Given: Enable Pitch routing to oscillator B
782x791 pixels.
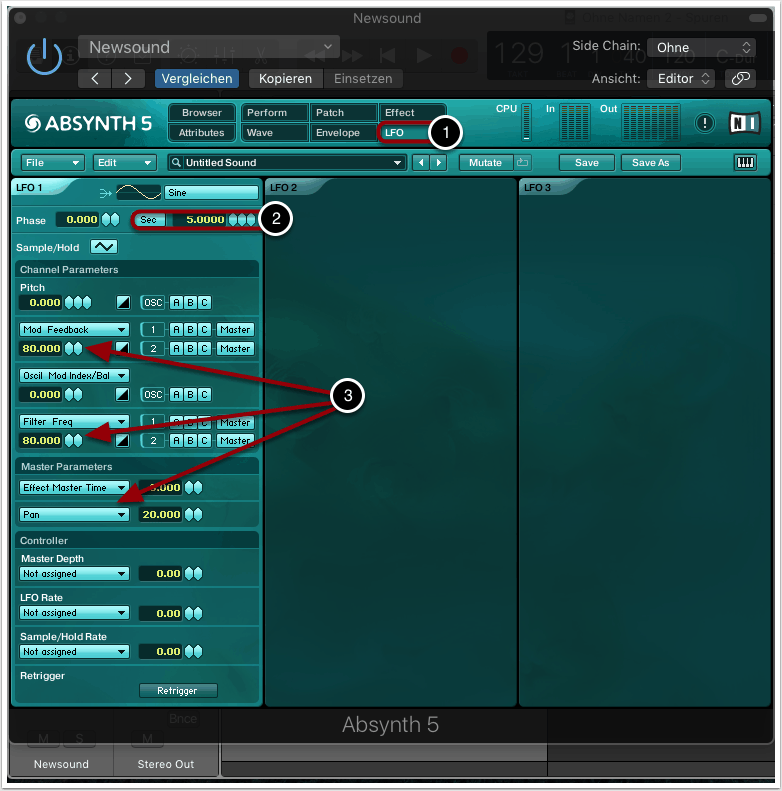Looking at the screenshot, I should point(190,303).
